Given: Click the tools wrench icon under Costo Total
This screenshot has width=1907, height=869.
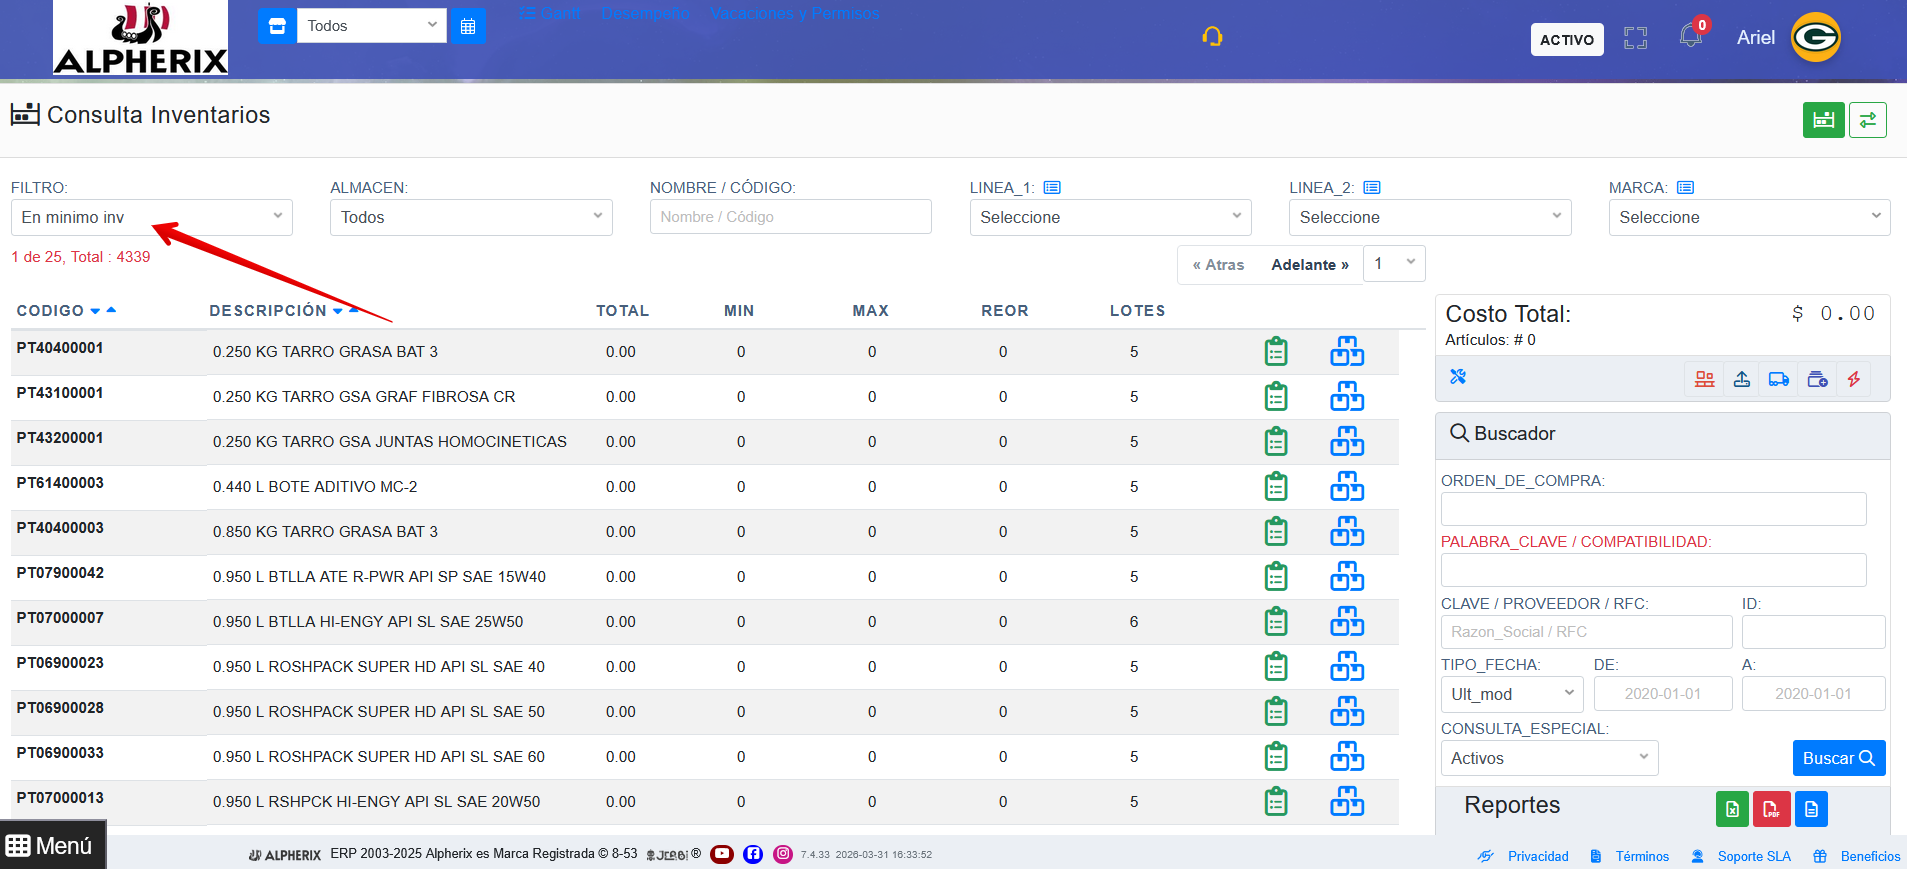Looking at the screenshot, I should coord(1458,377).
